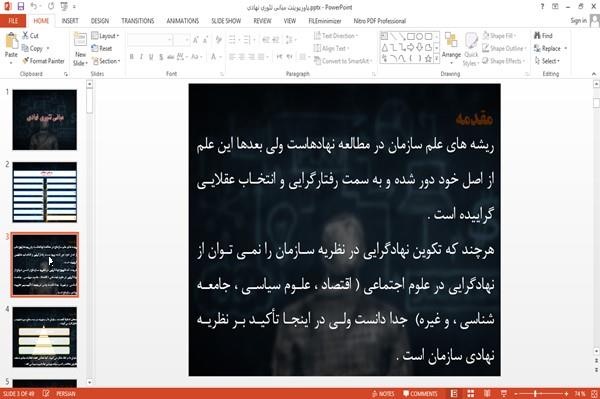Screen dimensions: 600x399
Task: Click Increase Font Size icon
Action: 196,40
